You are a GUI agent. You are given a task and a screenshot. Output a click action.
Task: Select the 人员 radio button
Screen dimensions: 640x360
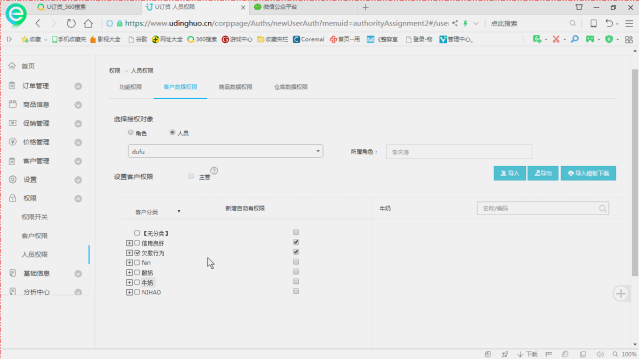(x=172, y=132)
